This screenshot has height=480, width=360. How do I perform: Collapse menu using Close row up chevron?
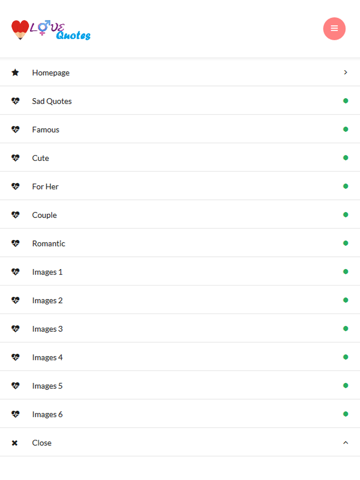tap(346, 443)
